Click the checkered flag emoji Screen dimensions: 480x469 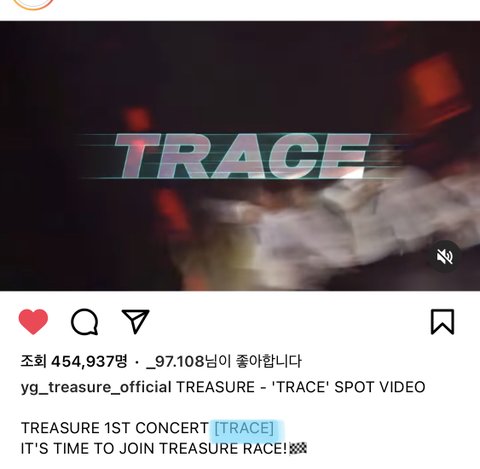(x=298, y=449)
